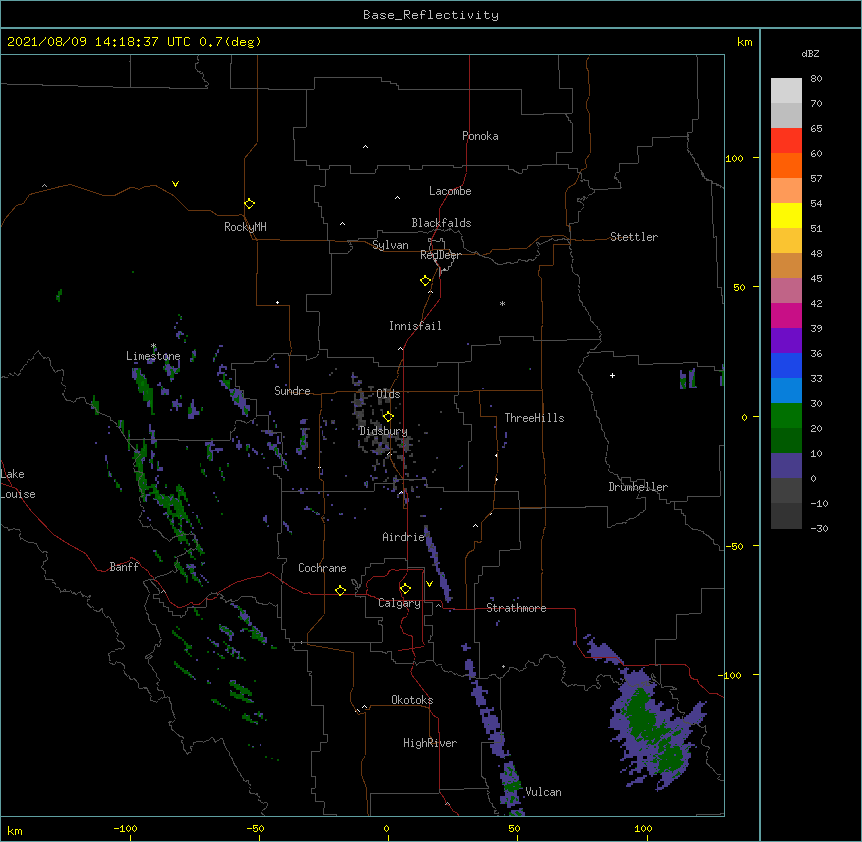Click the Lacombe city label

click(x=450, y=191)
